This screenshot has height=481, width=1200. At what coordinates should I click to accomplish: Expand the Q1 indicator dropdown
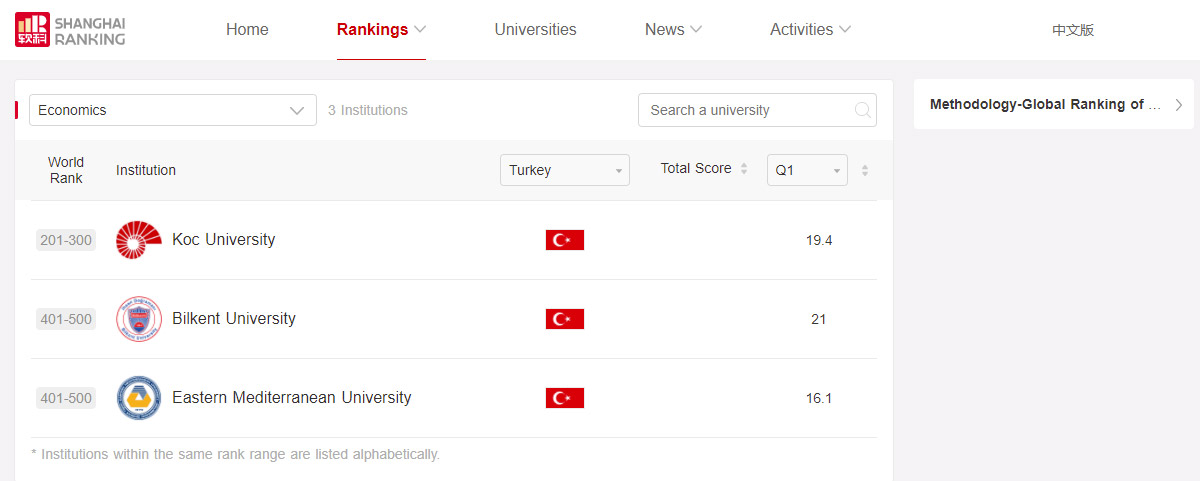(x=806, y=170)
